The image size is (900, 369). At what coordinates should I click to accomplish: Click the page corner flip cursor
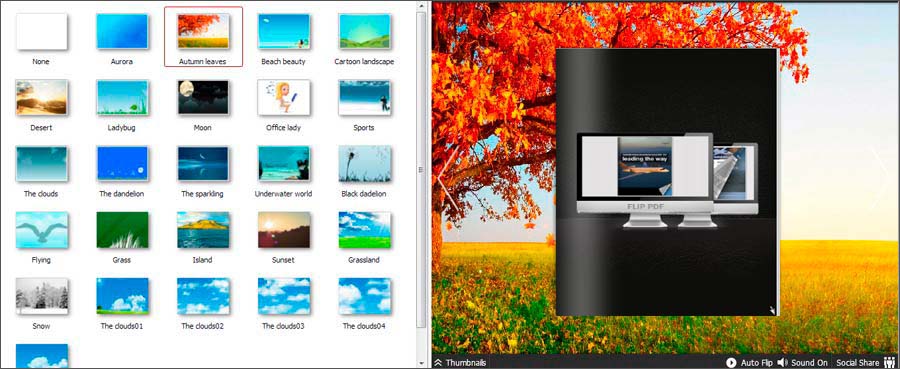pyautogui.click(x=773, y=310)
